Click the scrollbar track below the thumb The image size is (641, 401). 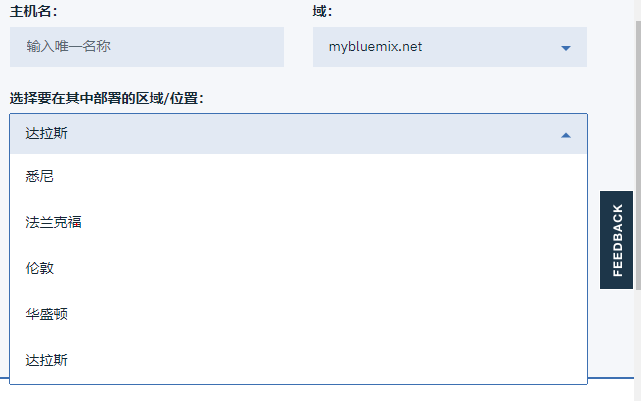(638, 345)
